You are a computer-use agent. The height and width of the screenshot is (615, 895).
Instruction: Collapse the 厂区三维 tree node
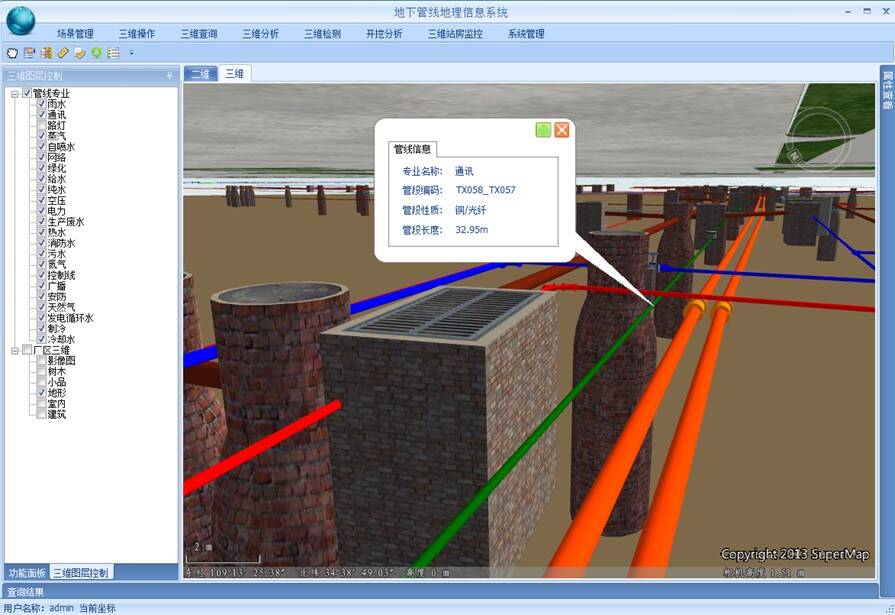click(15, 350)
